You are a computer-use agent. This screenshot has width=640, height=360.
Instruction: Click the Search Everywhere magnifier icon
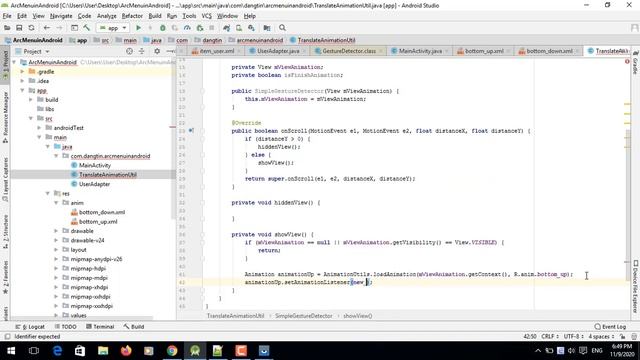(x=282, y=28)
